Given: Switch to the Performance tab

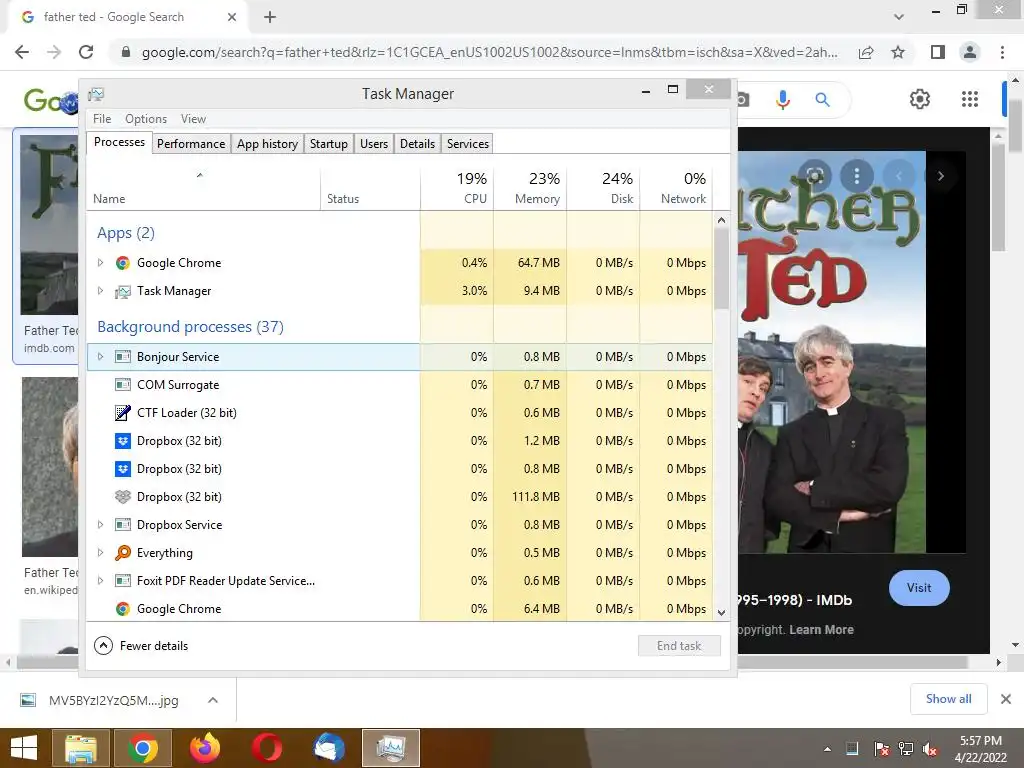Looking at the screenshot, I should coord(191,144).
